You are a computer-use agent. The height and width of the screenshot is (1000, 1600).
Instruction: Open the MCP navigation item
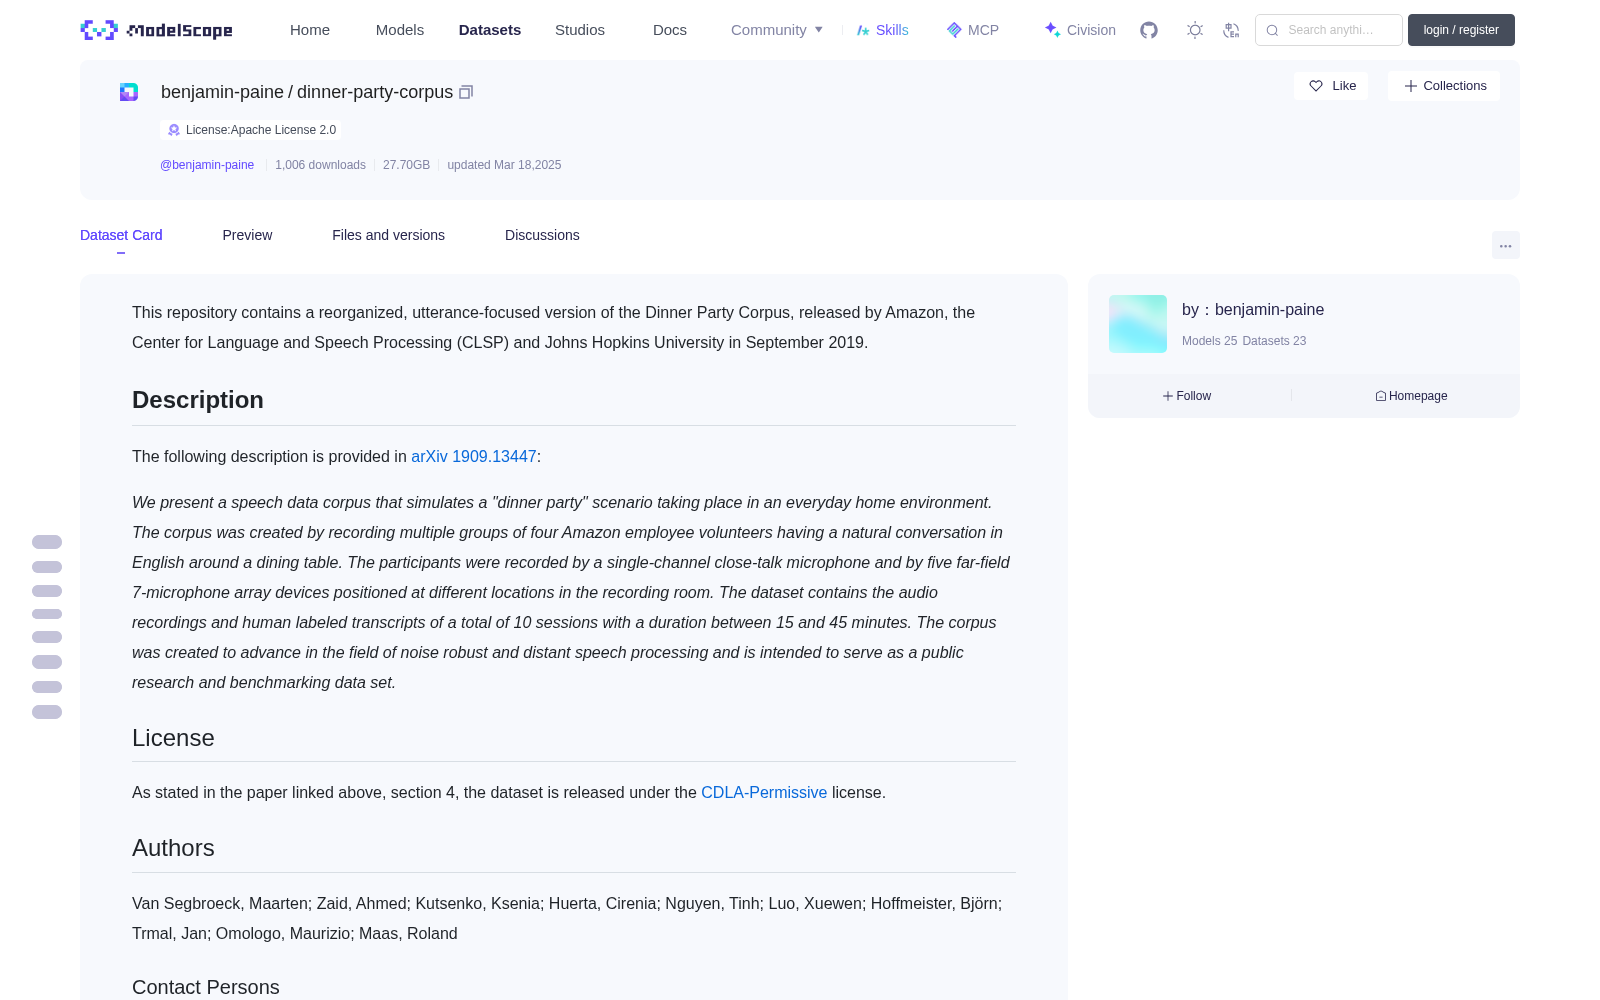[x=973, y=30]
